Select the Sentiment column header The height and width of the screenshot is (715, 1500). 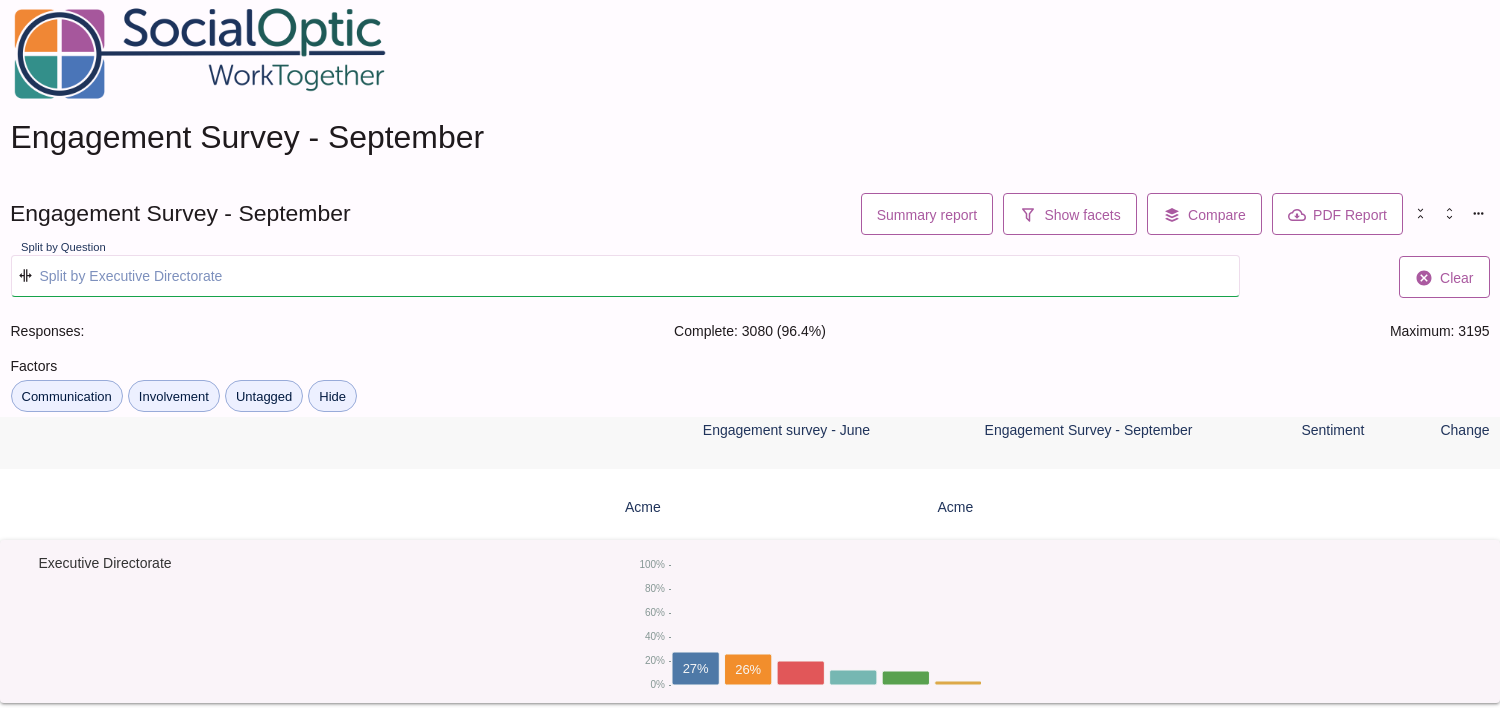(x=1332, y=430)
